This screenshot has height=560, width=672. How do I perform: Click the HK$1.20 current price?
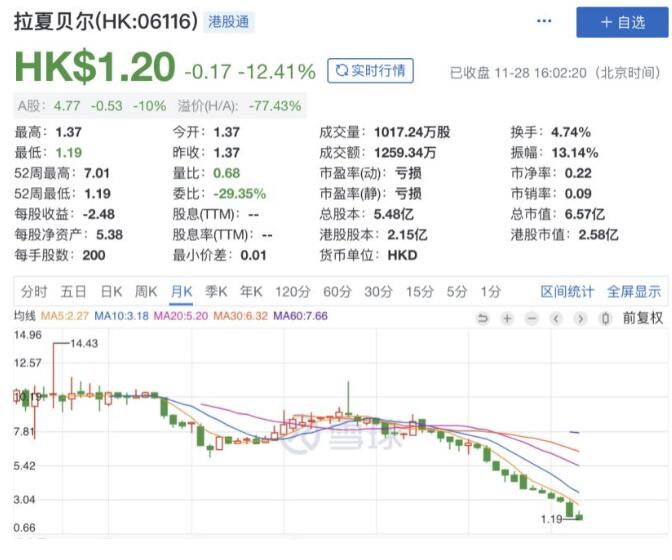click(95, 67)
